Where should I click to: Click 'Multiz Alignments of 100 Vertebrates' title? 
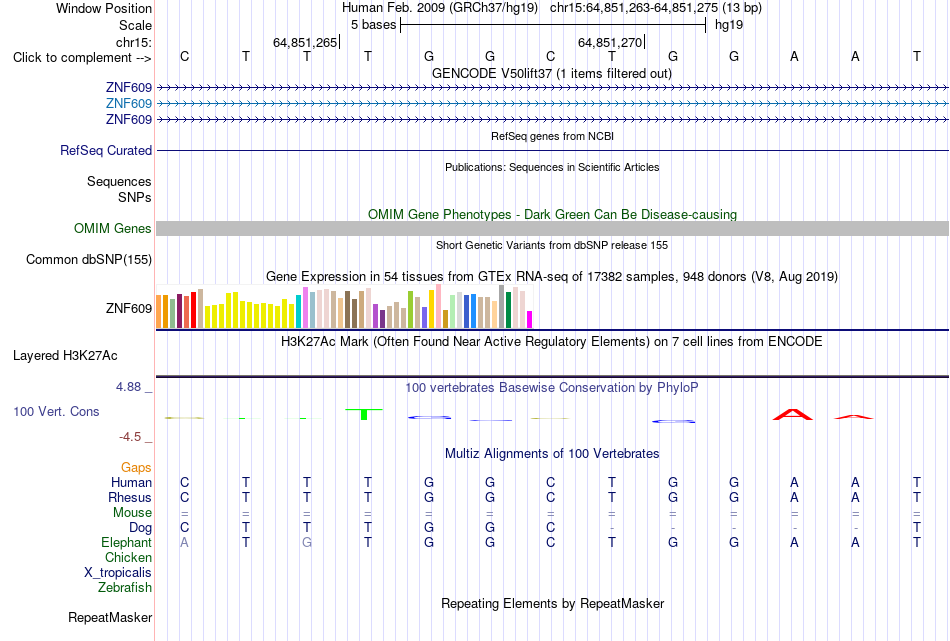(552, 454)
